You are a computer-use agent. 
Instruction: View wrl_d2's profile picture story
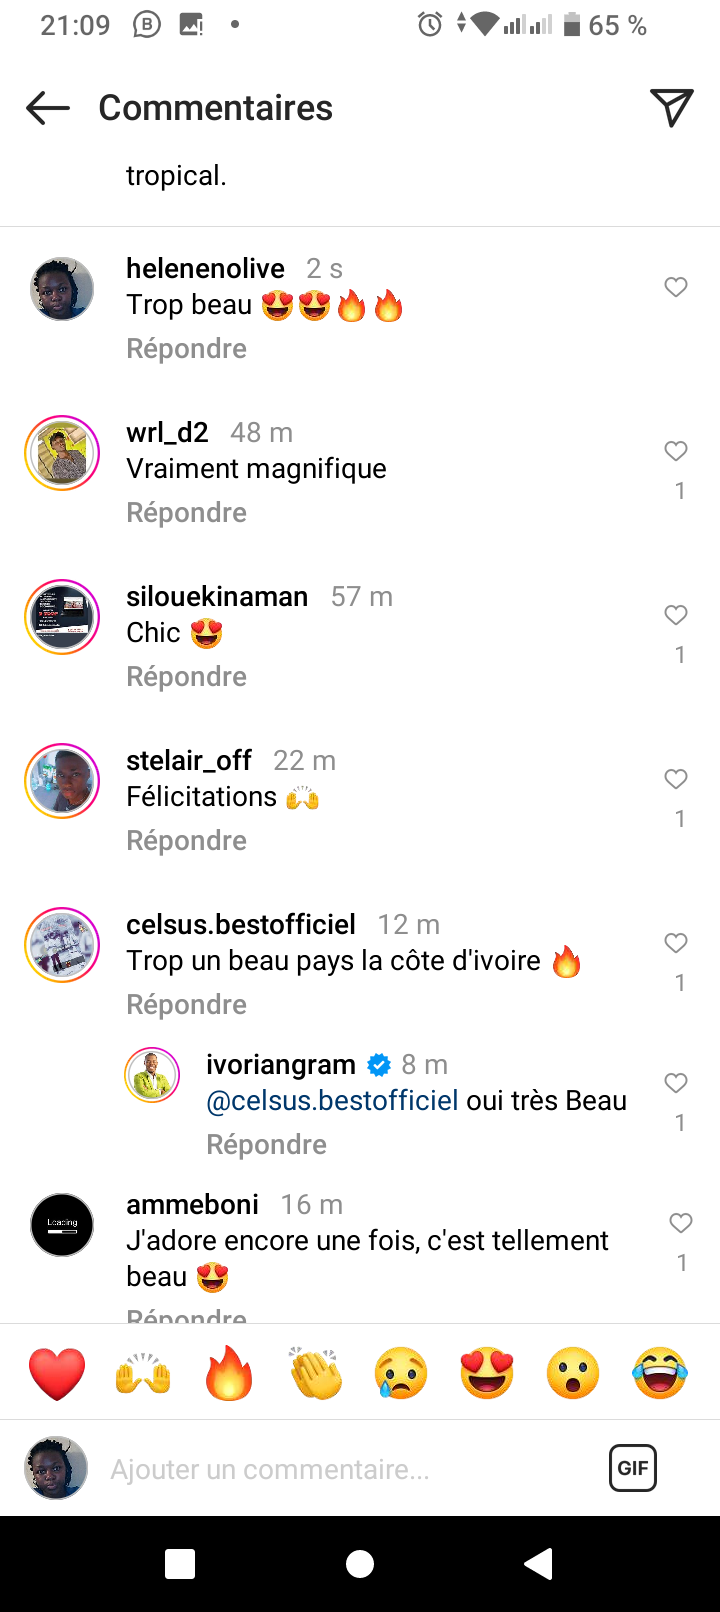(x=62, y=453)
